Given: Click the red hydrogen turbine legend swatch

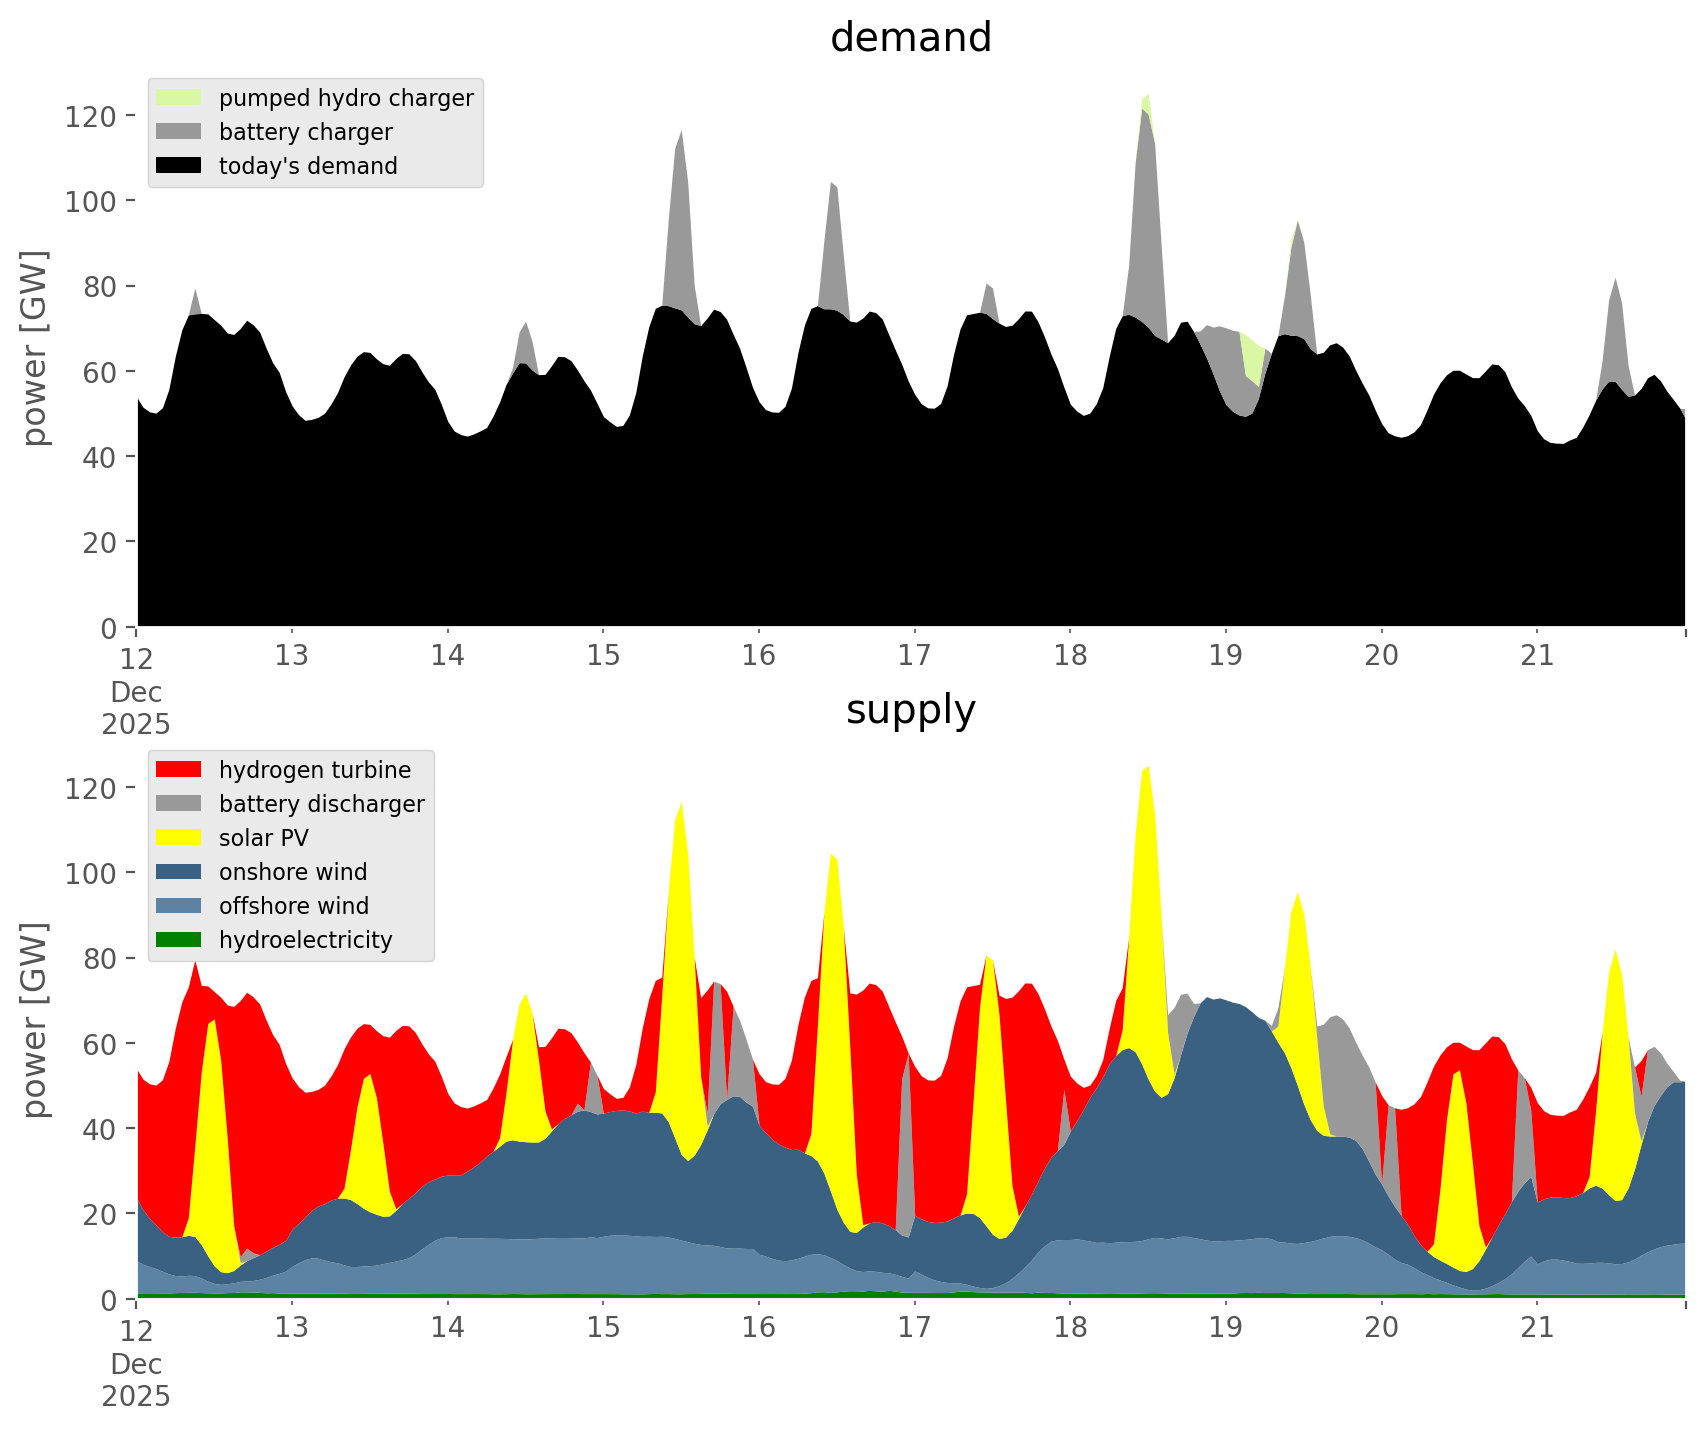Looking at the screenshot, I should coord(179,770).
